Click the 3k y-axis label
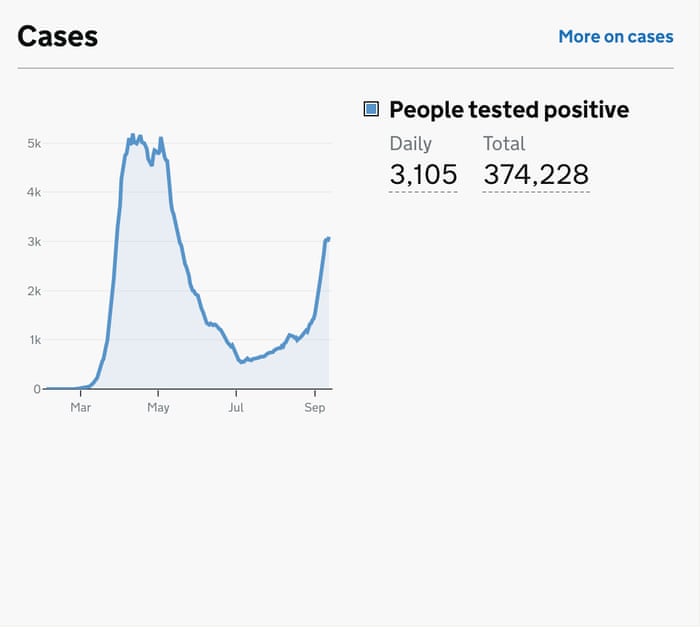The width and height of the screenshot is (700, 628). click(x=34, y=242)
